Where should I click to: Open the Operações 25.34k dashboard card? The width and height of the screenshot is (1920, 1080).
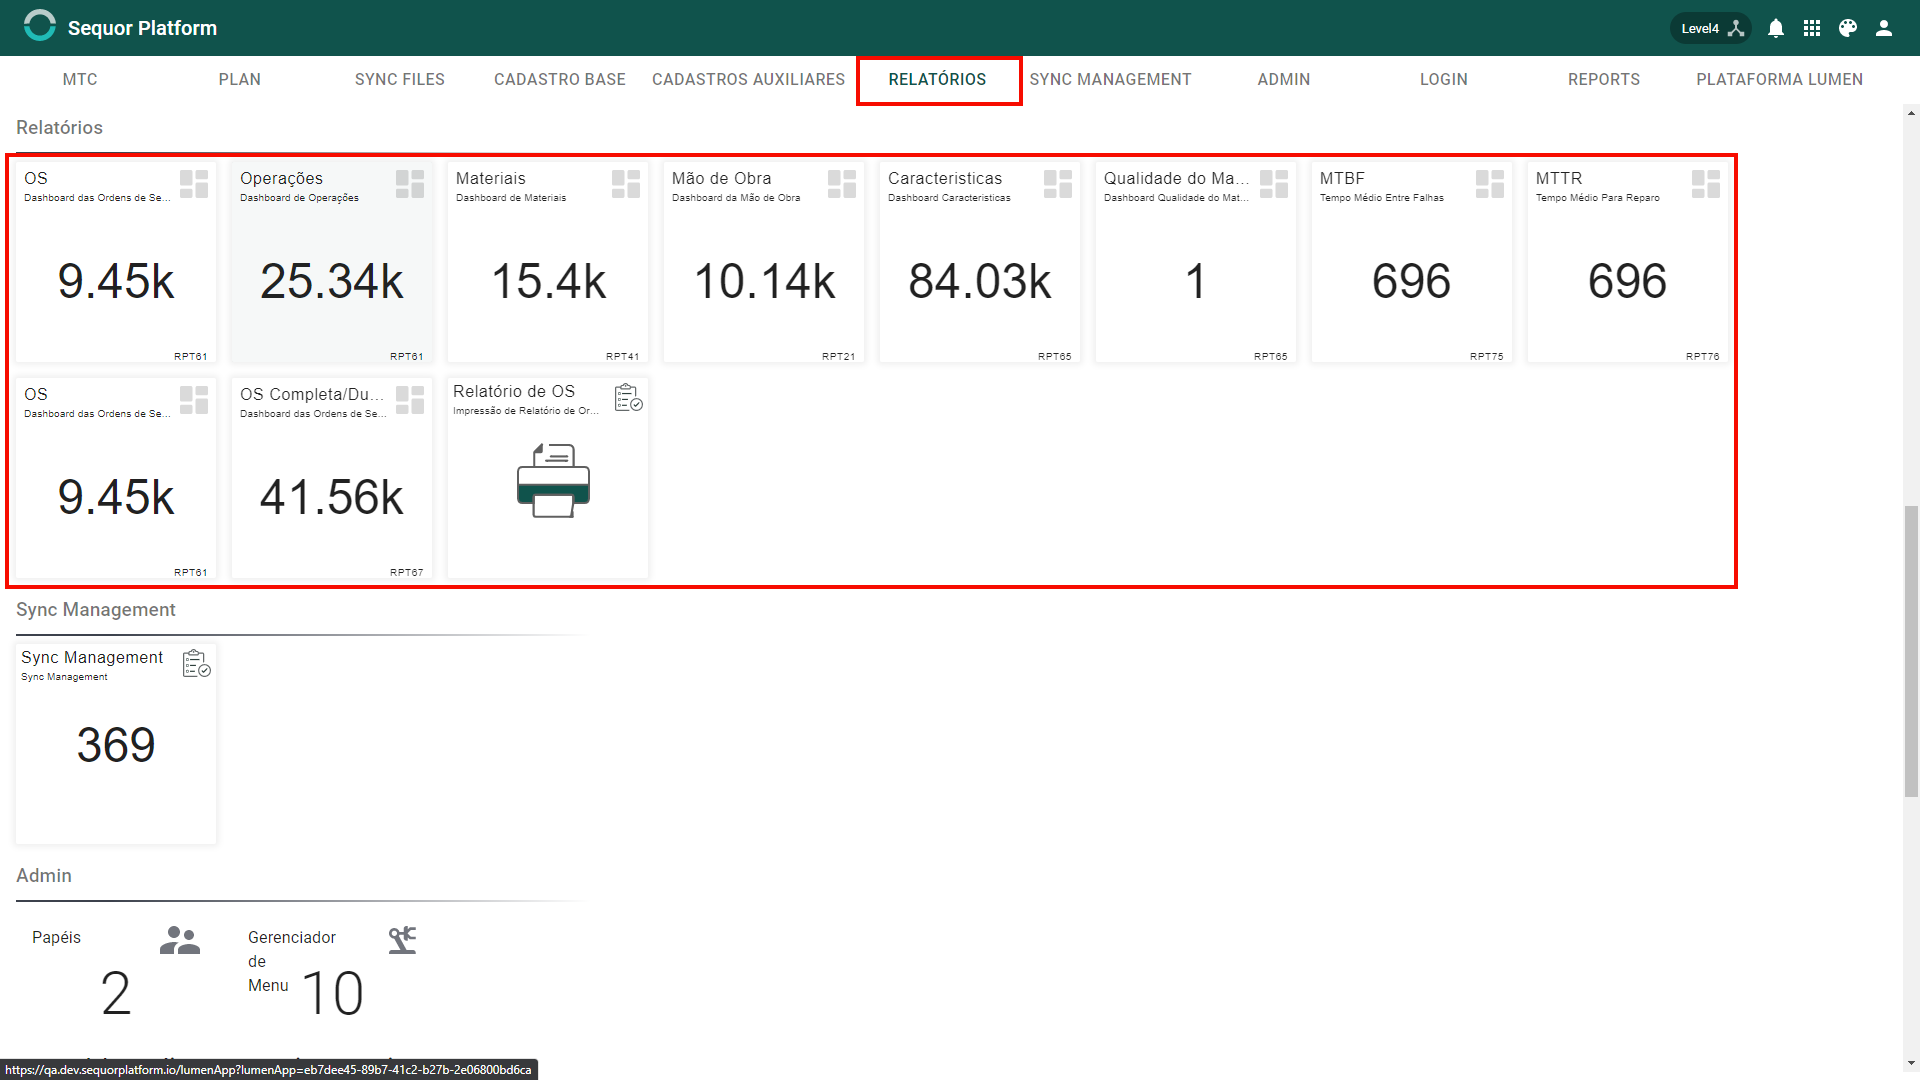(x=332, y=262)
